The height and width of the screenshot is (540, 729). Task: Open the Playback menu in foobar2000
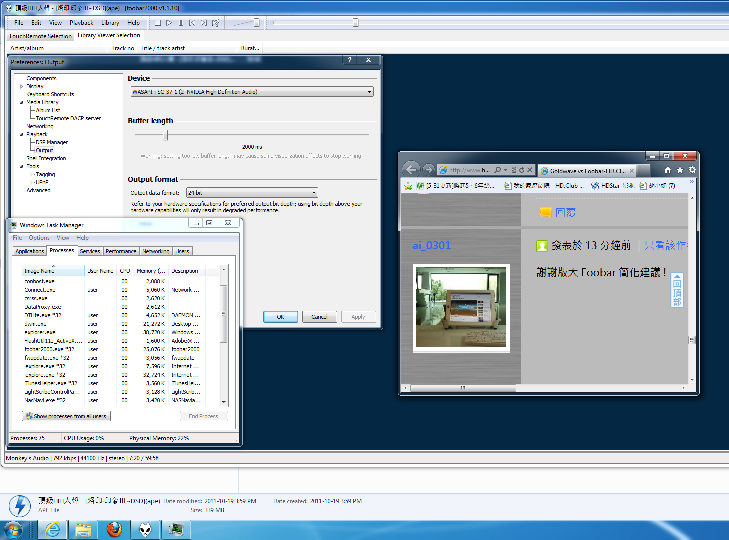click(81, 22)
